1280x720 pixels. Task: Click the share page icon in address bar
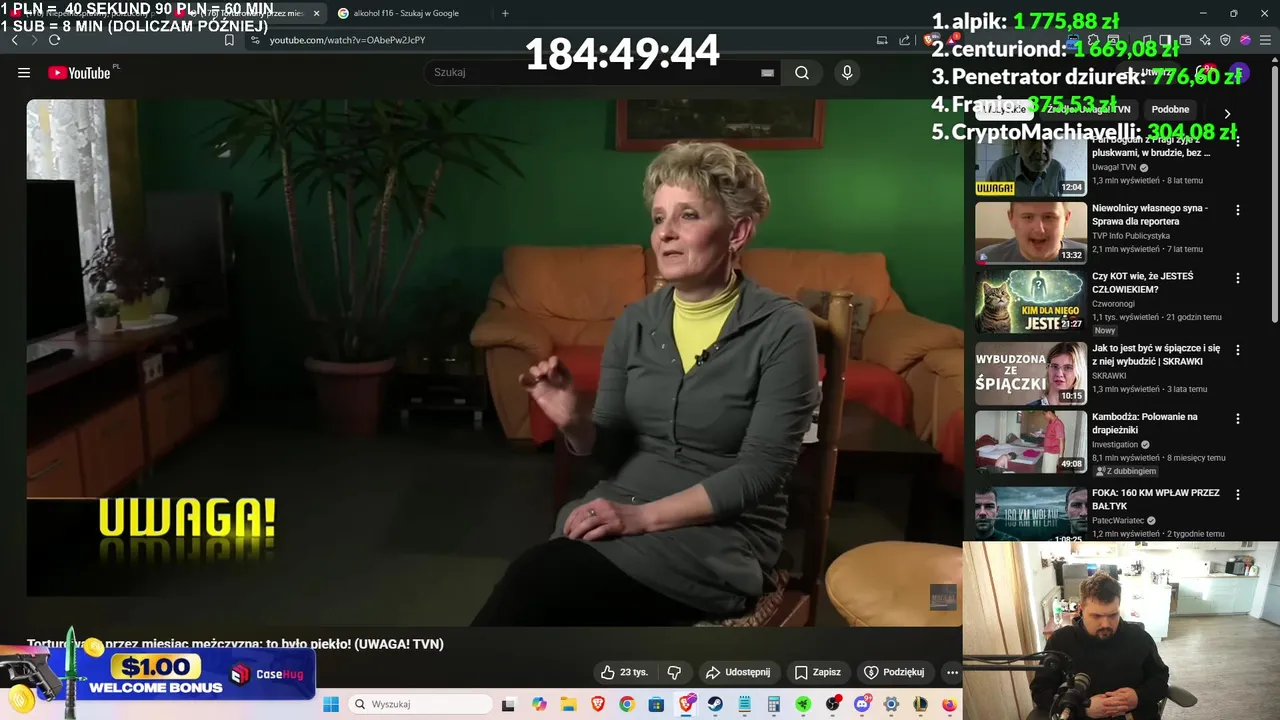click(904, 40)
